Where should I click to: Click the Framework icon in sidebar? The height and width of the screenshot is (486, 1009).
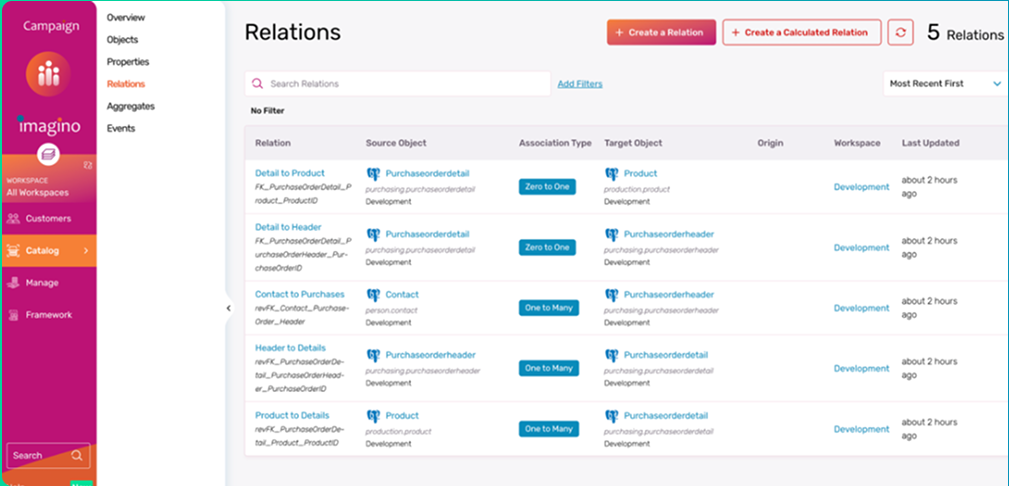click(14, 315)
